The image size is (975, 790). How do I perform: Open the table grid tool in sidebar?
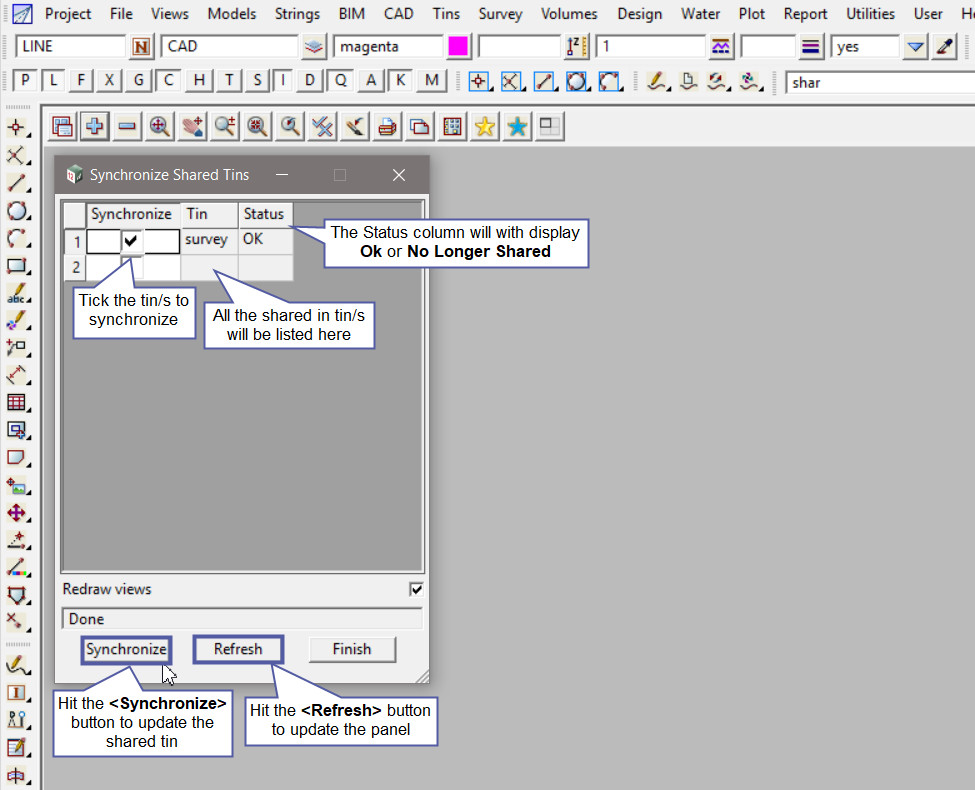coord(17,402)
